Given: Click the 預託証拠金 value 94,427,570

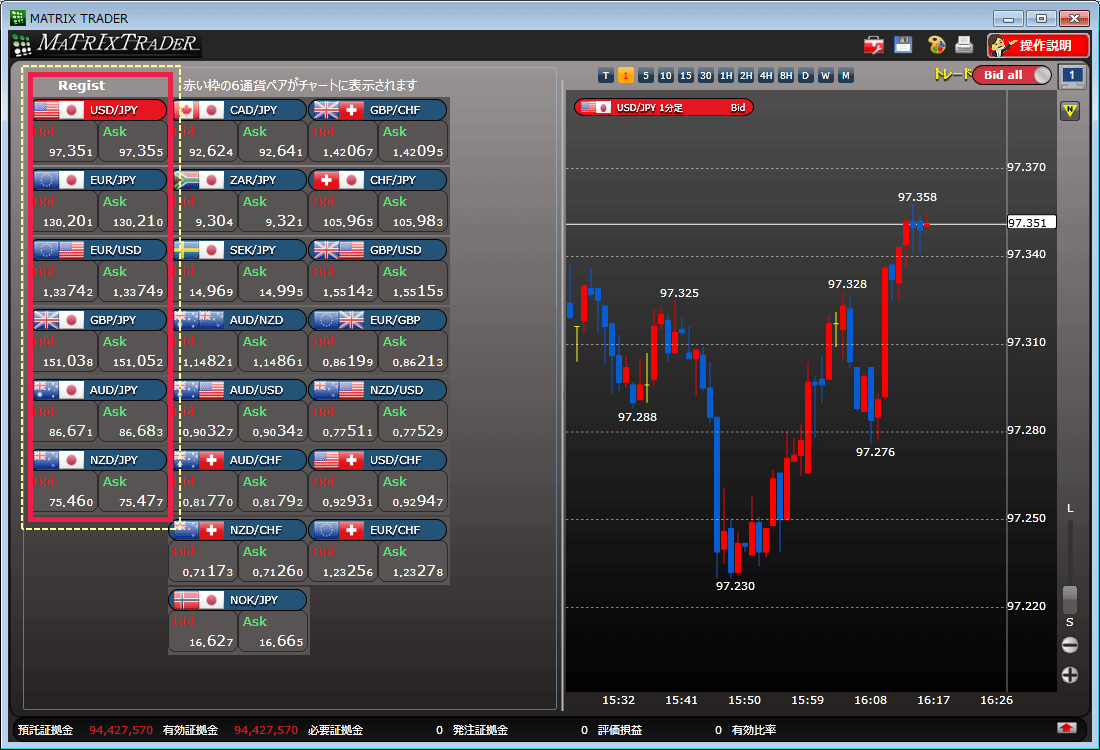Looking at the screenshot, I should pyautogui.click(x=121, y=730).
